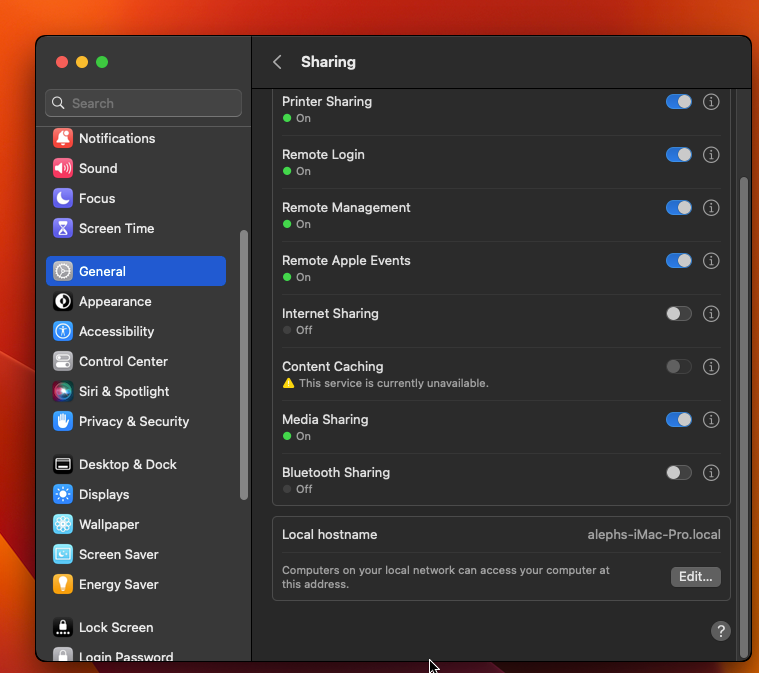Disable the Media Sharing switch
This screenshot has height=673, width=759.
click(678, 420)
